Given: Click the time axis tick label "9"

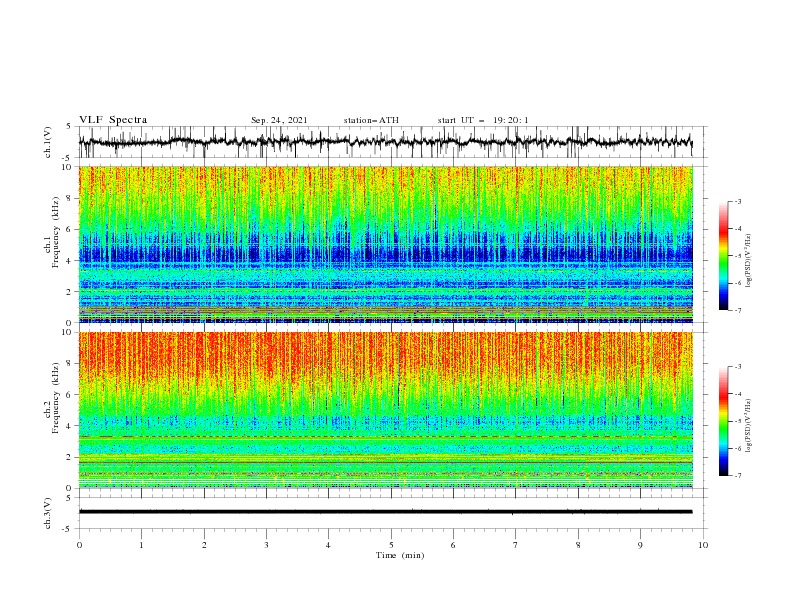Looking at the screenshot, I should 640,545.
